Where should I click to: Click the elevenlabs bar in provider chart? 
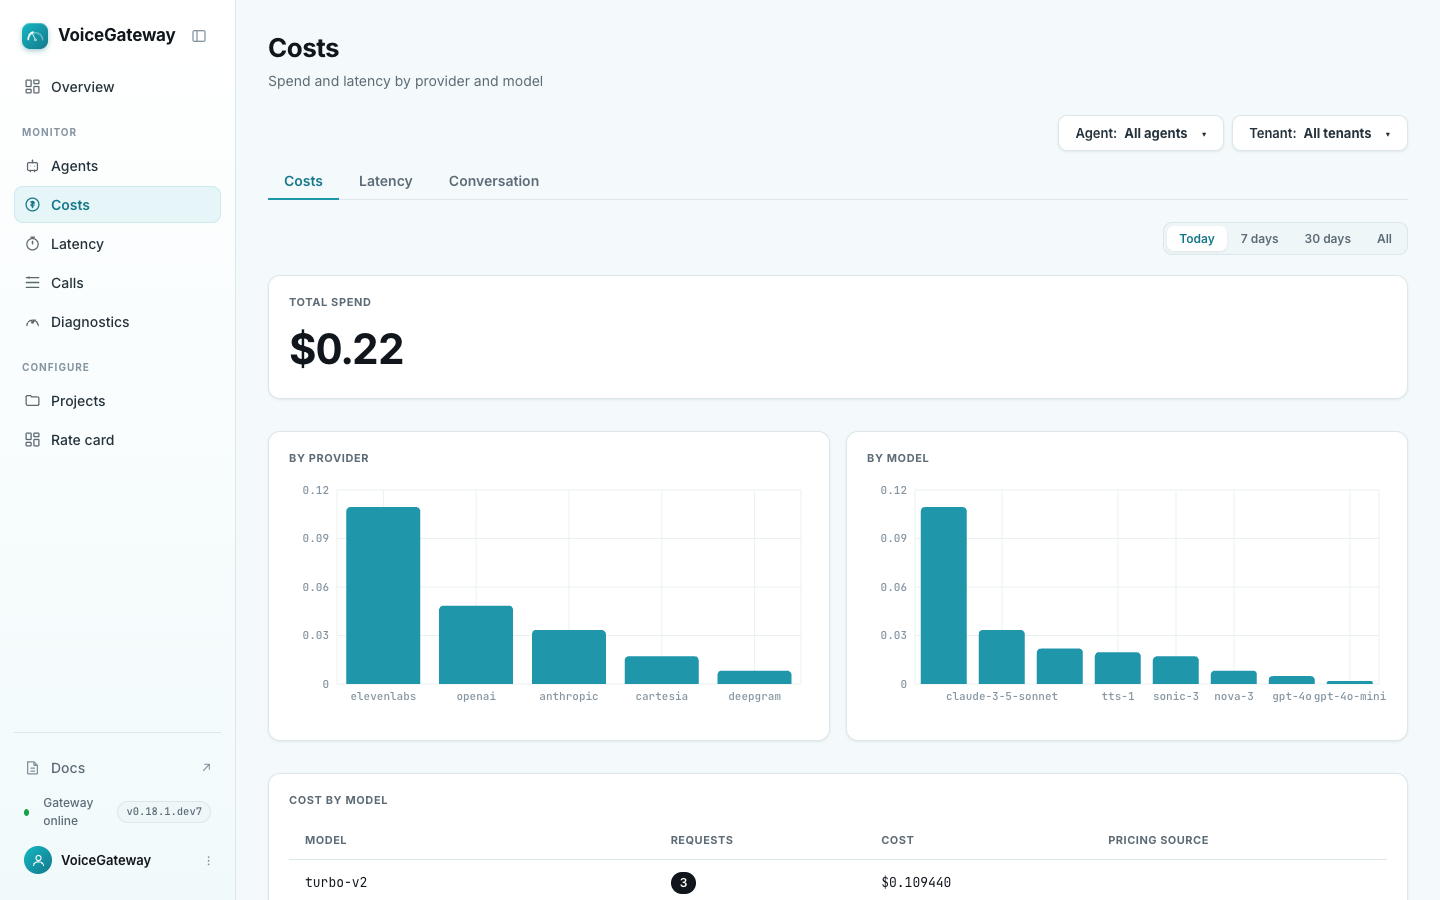pyautogui.click(x=383, y=595)
